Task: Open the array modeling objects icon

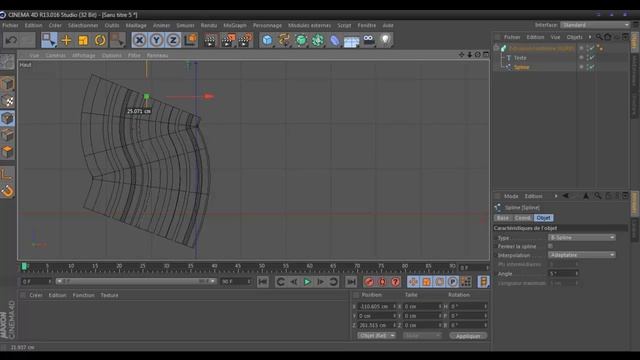Action: click(318, 40)
